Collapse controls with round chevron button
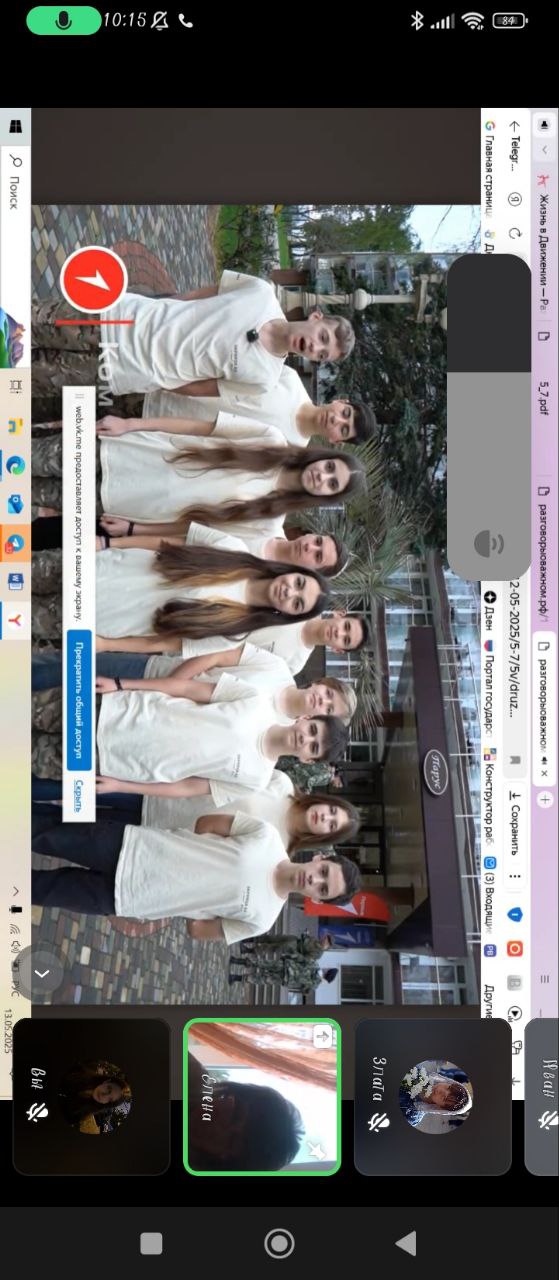 (41, 972)
